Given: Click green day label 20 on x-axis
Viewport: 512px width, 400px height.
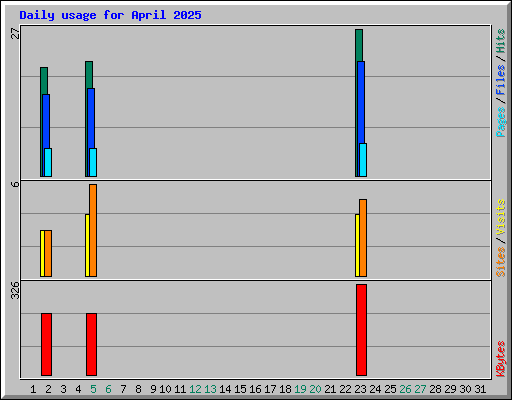Looking at the screenshot, I should [x=315, y=389].
